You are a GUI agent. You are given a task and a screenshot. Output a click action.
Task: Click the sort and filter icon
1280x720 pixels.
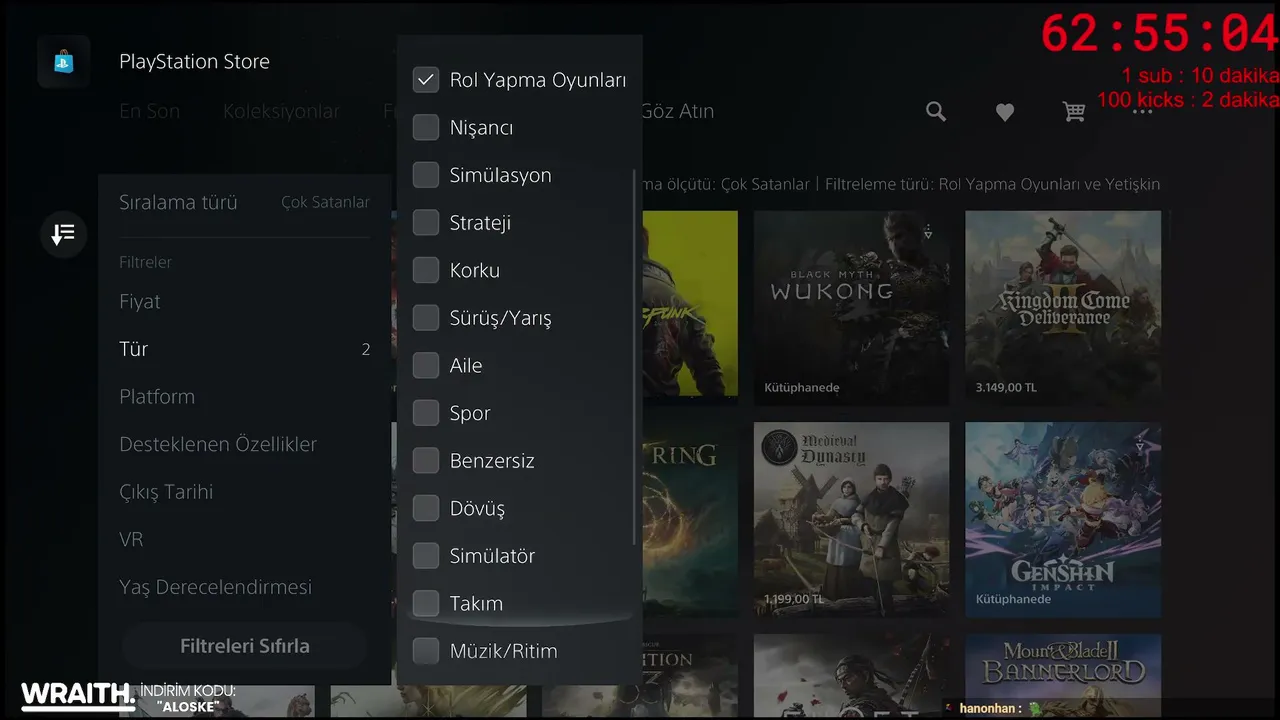[63, 235]
